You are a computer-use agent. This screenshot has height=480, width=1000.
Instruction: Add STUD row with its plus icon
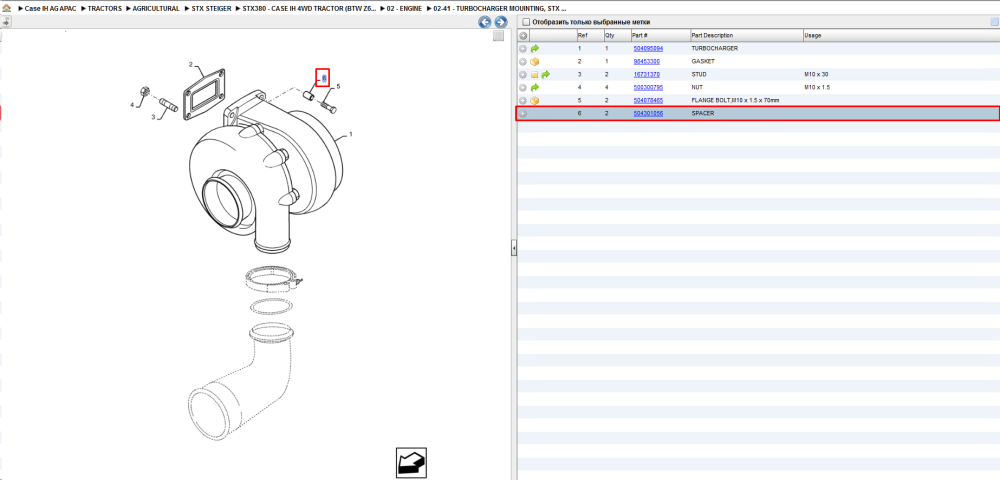pyautogui.click(x=523, y=75)
